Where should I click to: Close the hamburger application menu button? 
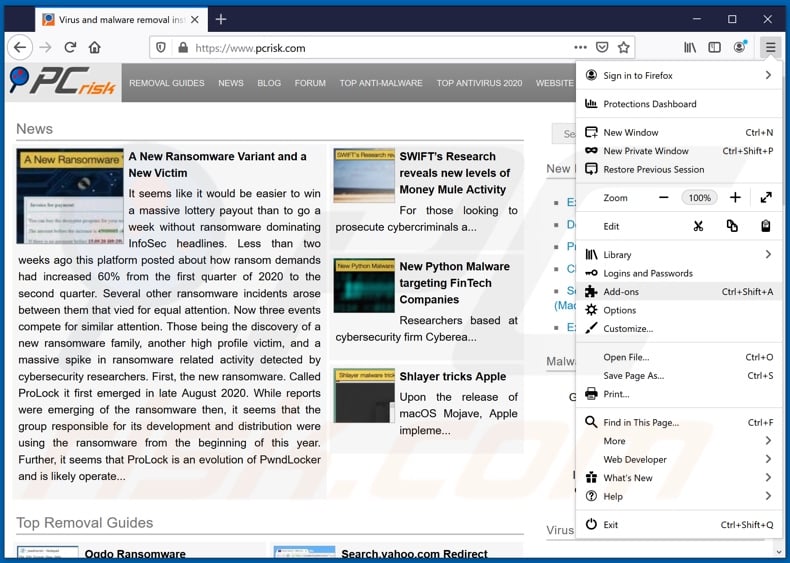pyautogui.click(x=770, y=47)
